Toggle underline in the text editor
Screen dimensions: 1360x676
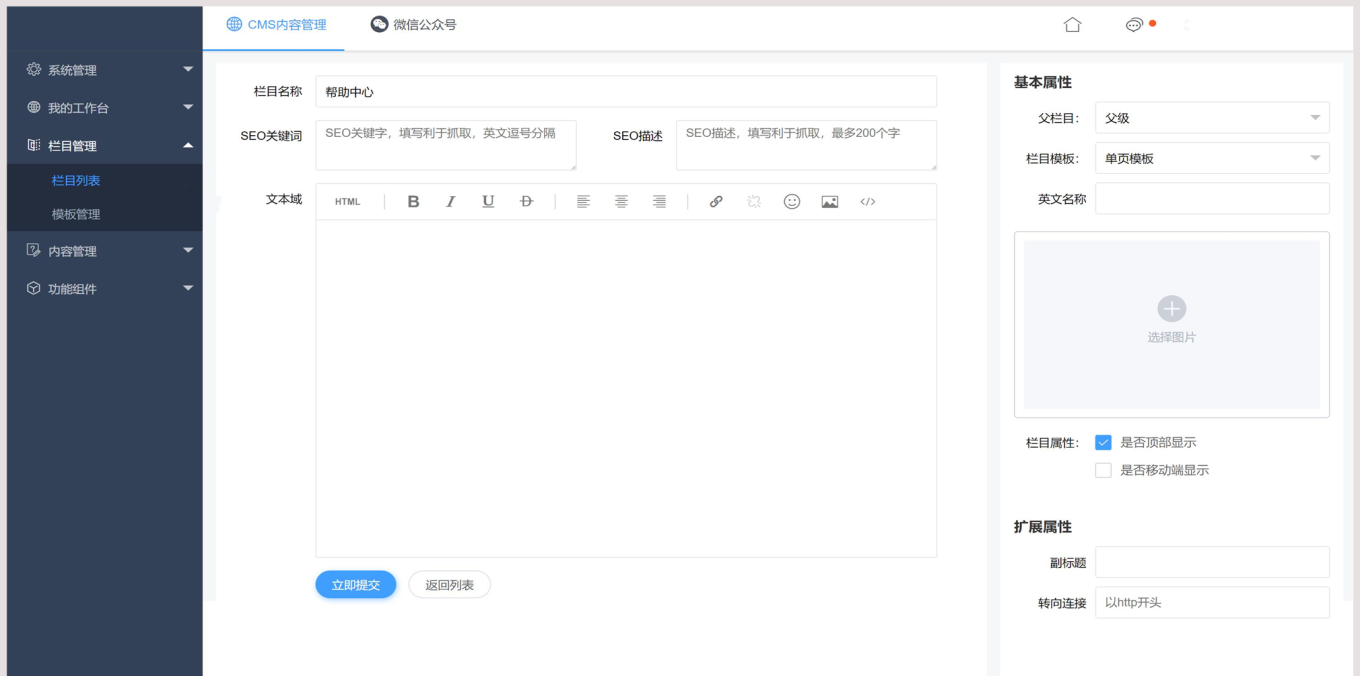coord(488,202)
